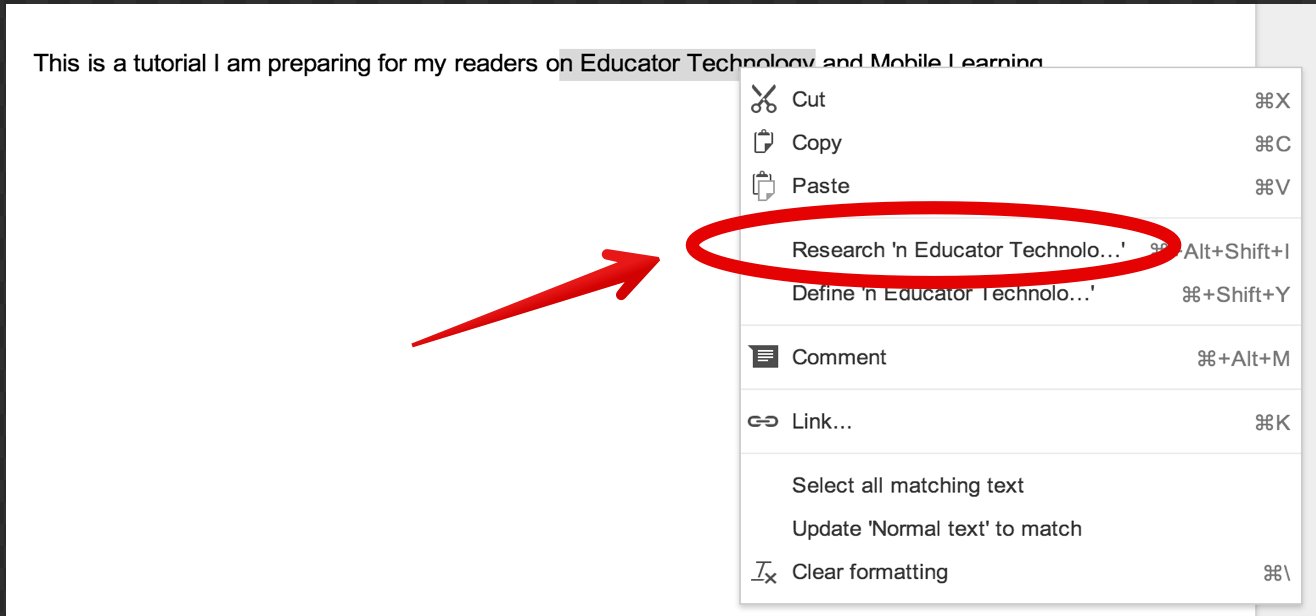Choose Define 'n Educator Technolo…' entry
This screenshot has height=616, width=1316.
943,294
